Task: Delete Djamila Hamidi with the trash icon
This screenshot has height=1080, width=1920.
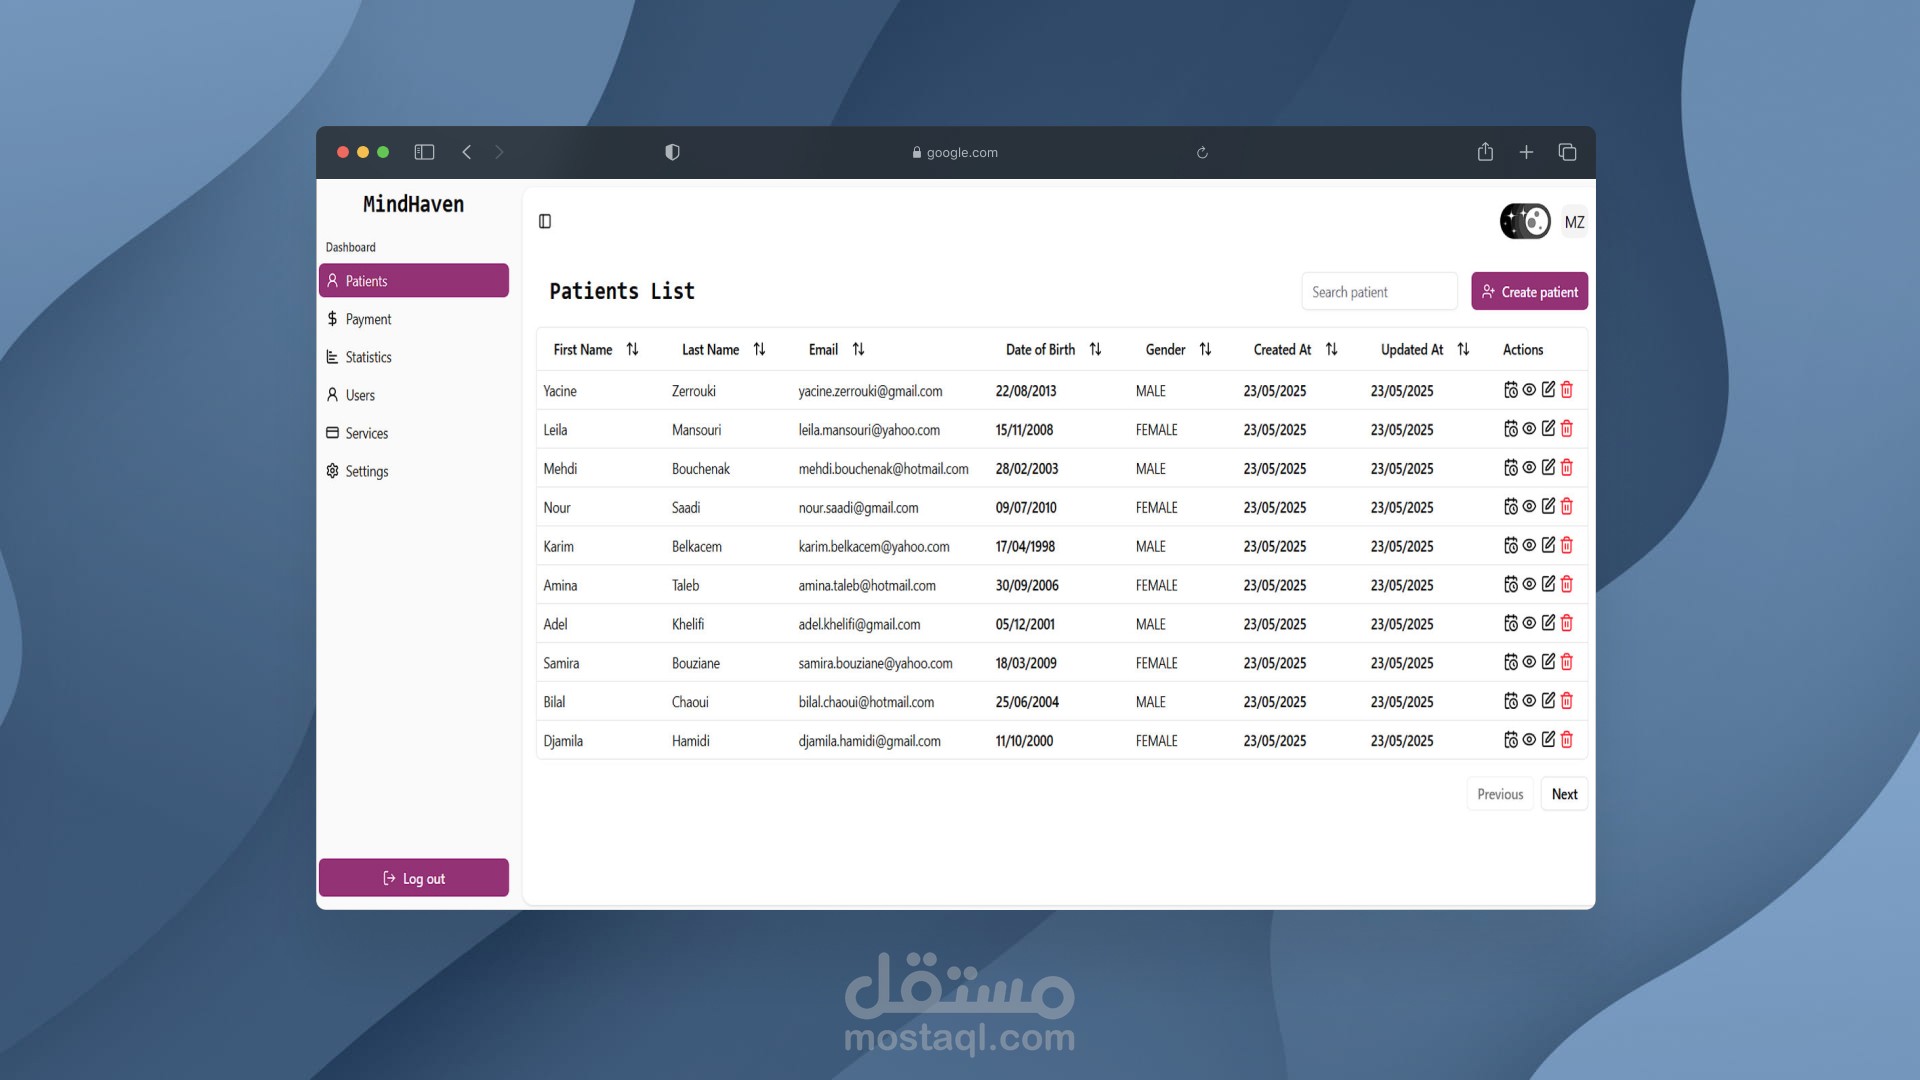Action: pyautogui.click(x=1566, y=740)
